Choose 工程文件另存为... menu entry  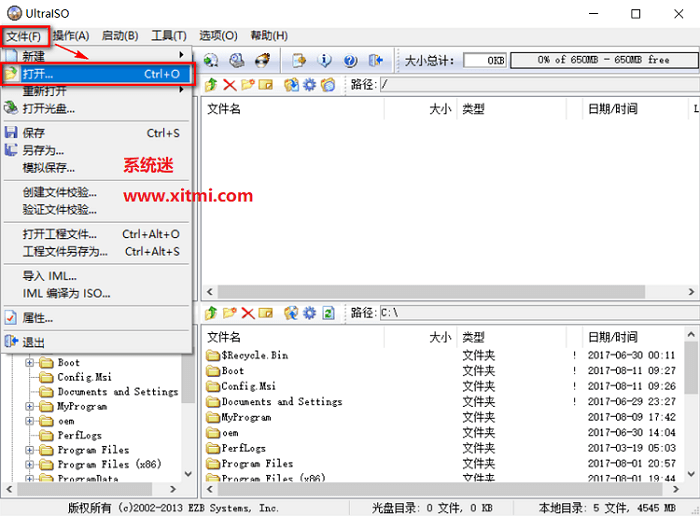coord(97,251)
